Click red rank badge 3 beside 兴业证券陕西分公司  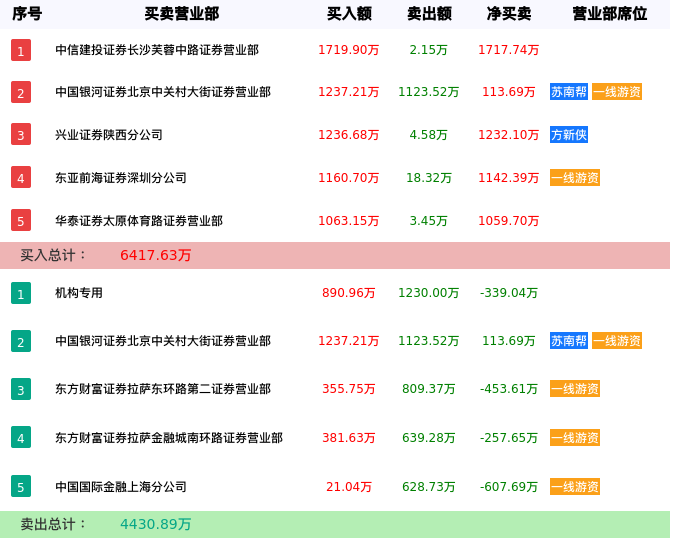click(x=21, y=134)
